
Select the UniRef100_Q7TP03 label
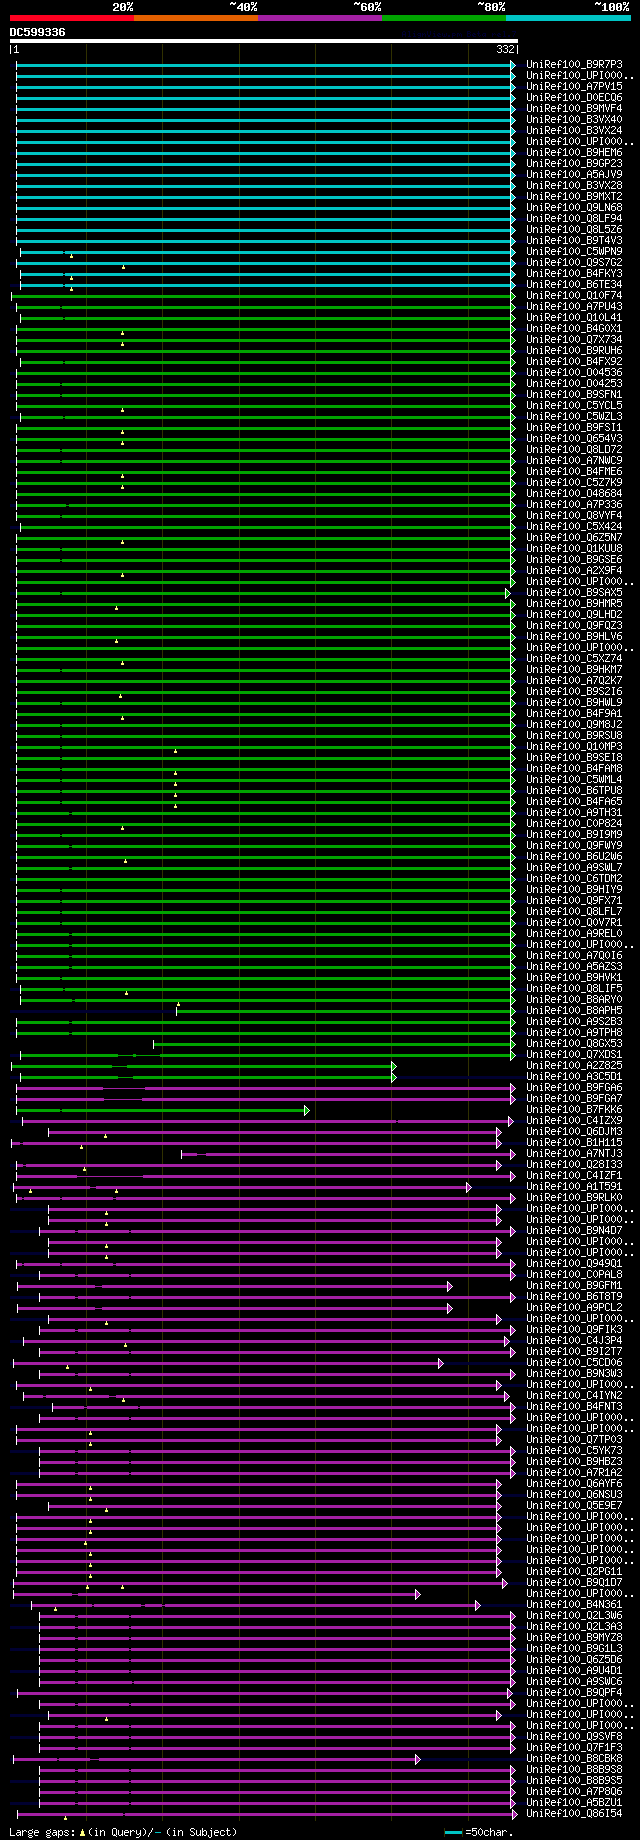tap(575, 1439)
